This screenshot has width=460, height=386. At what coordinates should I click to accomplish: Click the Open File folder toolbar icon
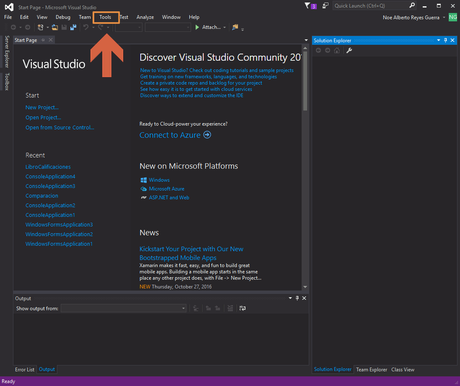coord(55,27)
